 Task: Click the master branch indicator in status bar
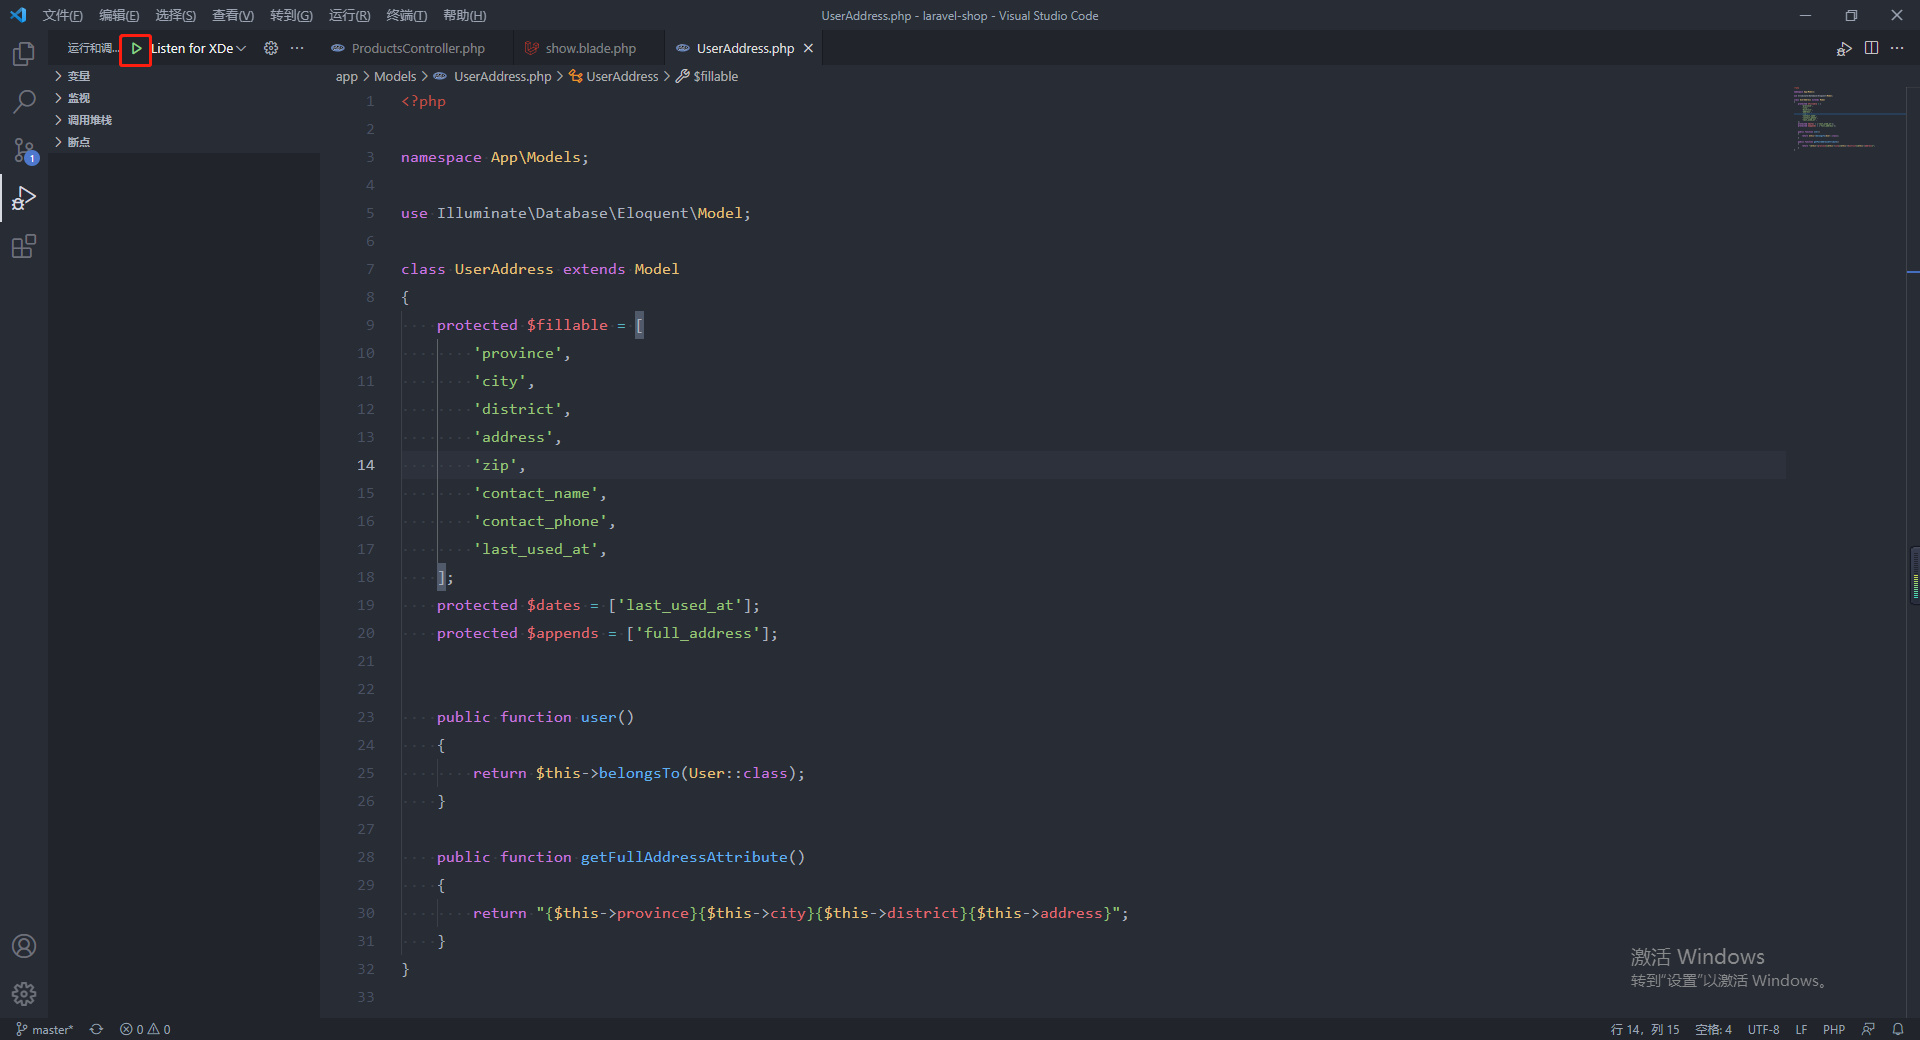[45, 1029]
